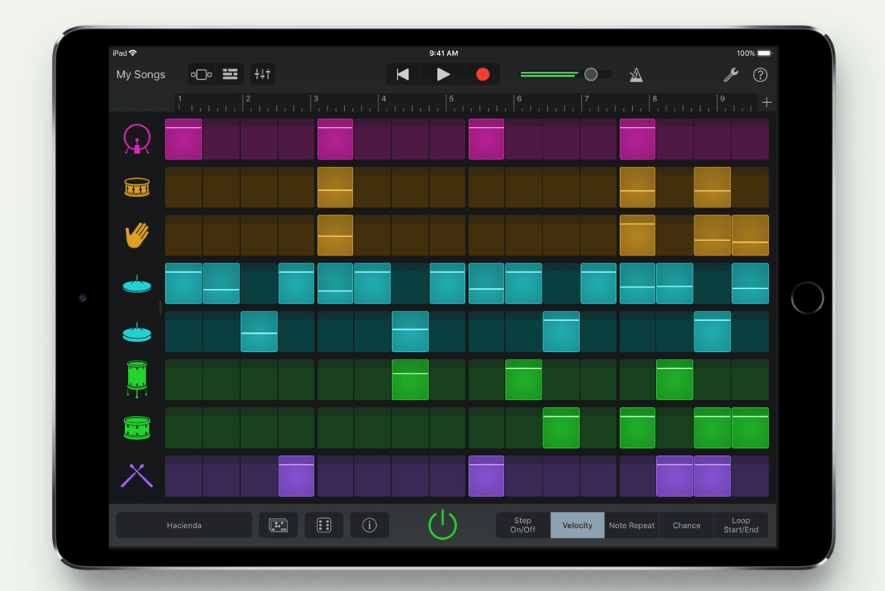Toggle kick drum step 1
The width and height of the screenshot is (885, 591).
coord(183,139)
